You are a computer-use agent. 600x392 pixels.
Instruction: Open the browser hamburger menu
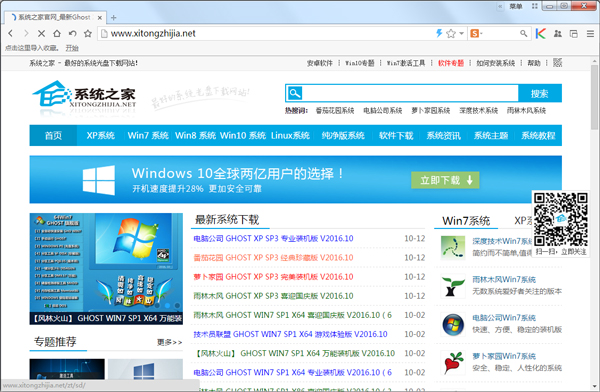tap(590, 34)
